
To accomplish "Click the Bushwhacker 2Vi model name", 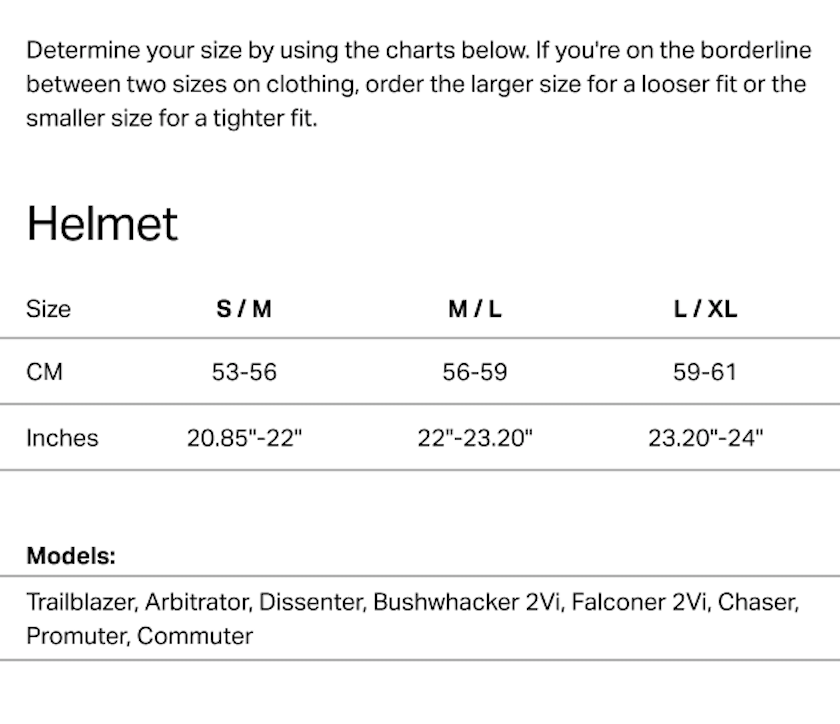I will click(x=465, y=602).
